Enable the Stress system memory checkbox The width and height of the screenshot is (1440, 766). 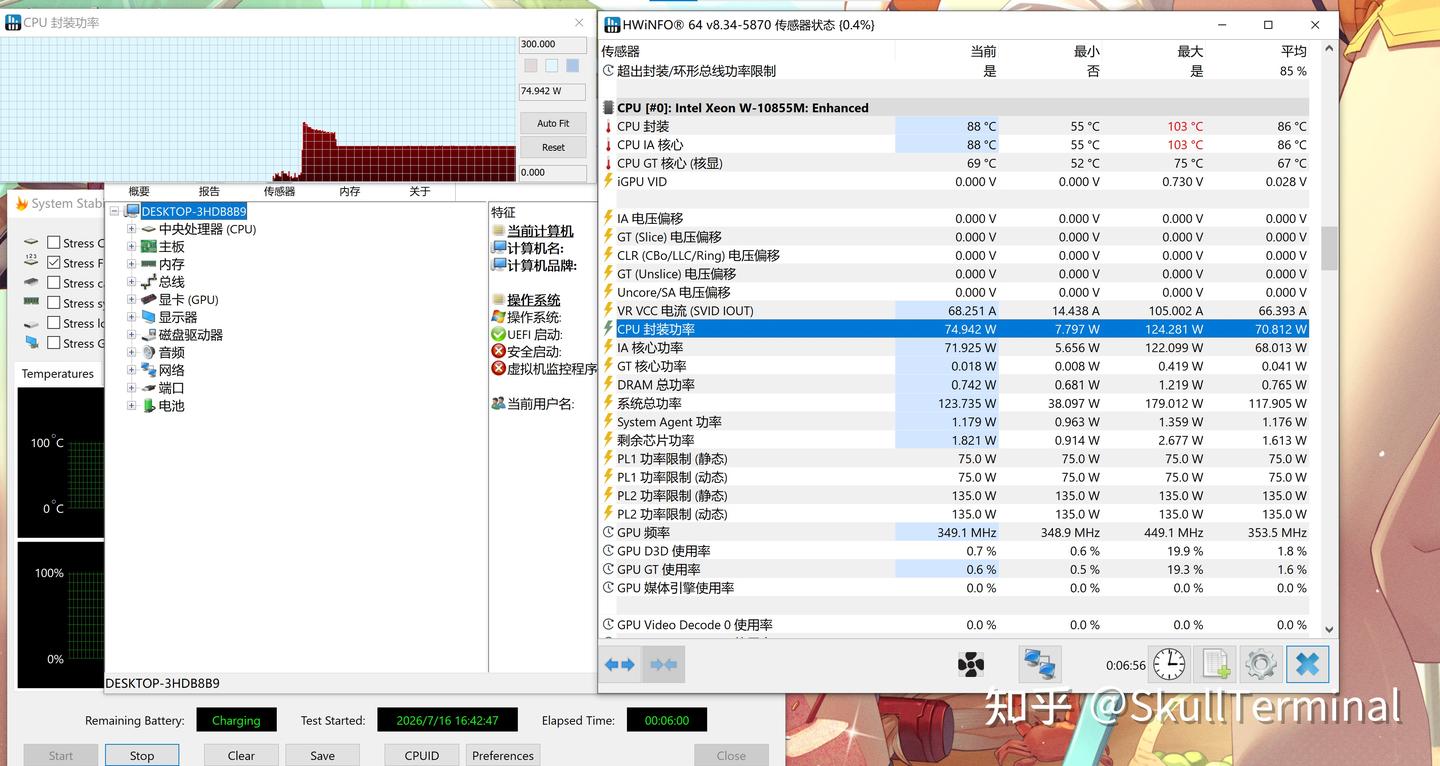54,302
